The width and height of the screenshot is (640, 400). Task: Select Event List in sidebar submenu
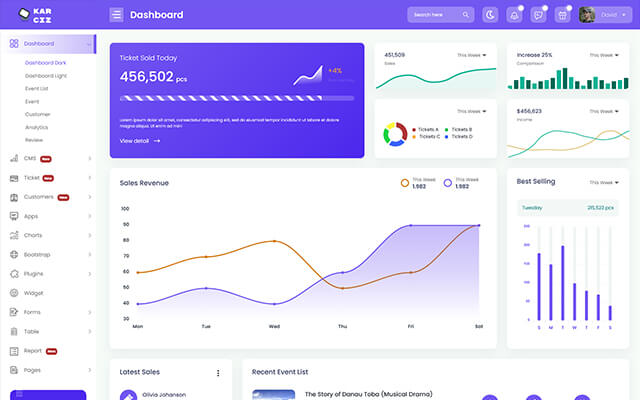[37, 89]
